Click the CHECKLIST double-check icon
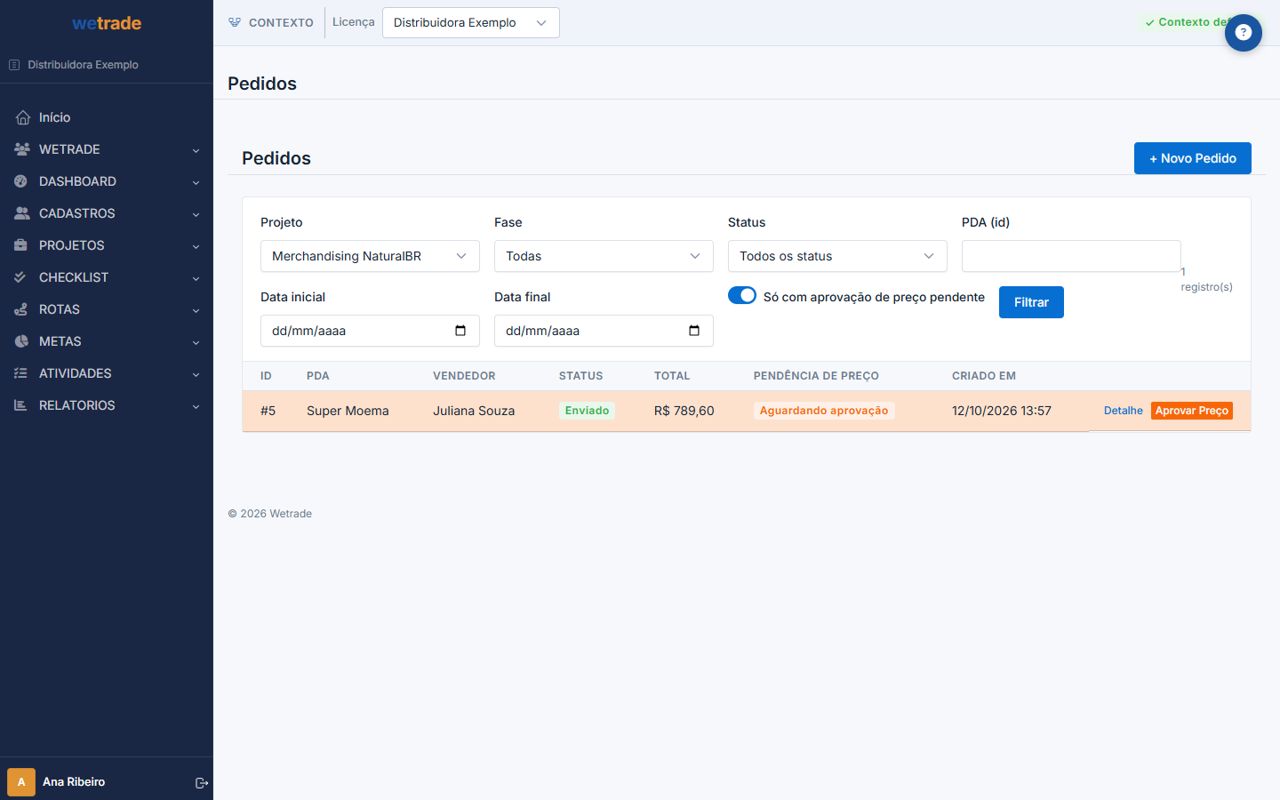1280x800 pixels. pos(21,277)
